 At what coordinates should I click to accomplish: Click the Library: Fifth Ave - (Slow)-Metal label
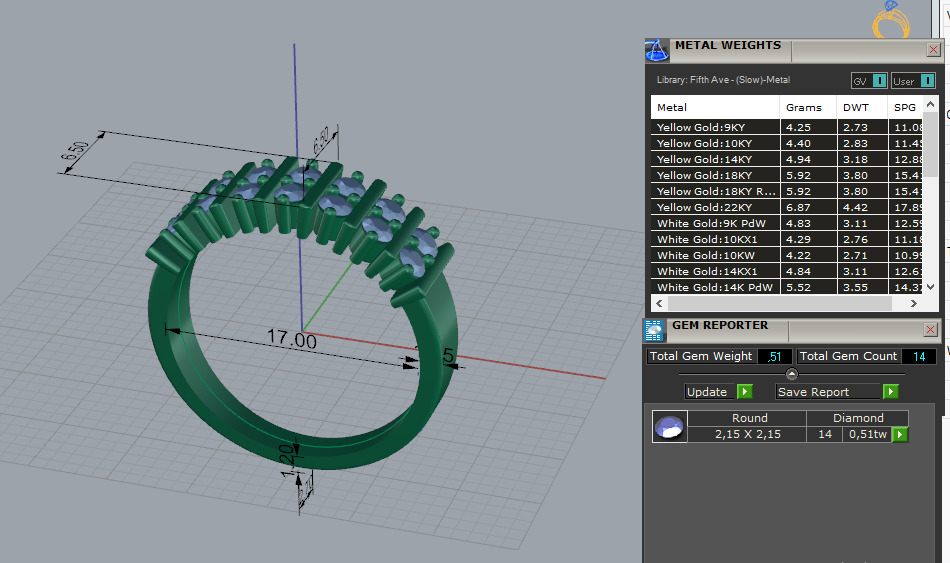723,80
